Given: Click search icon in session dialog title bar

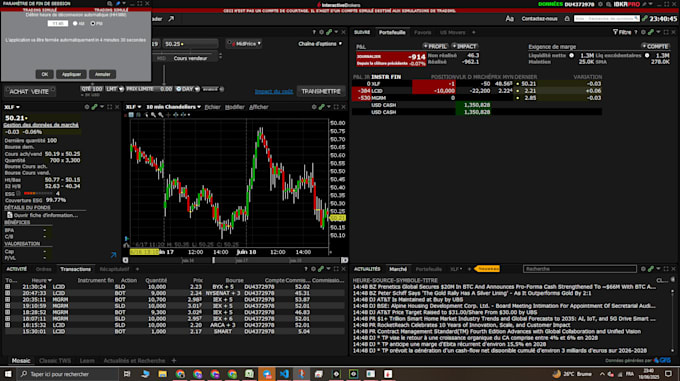Looking at the screenshot, I should [x=110, y=3].
